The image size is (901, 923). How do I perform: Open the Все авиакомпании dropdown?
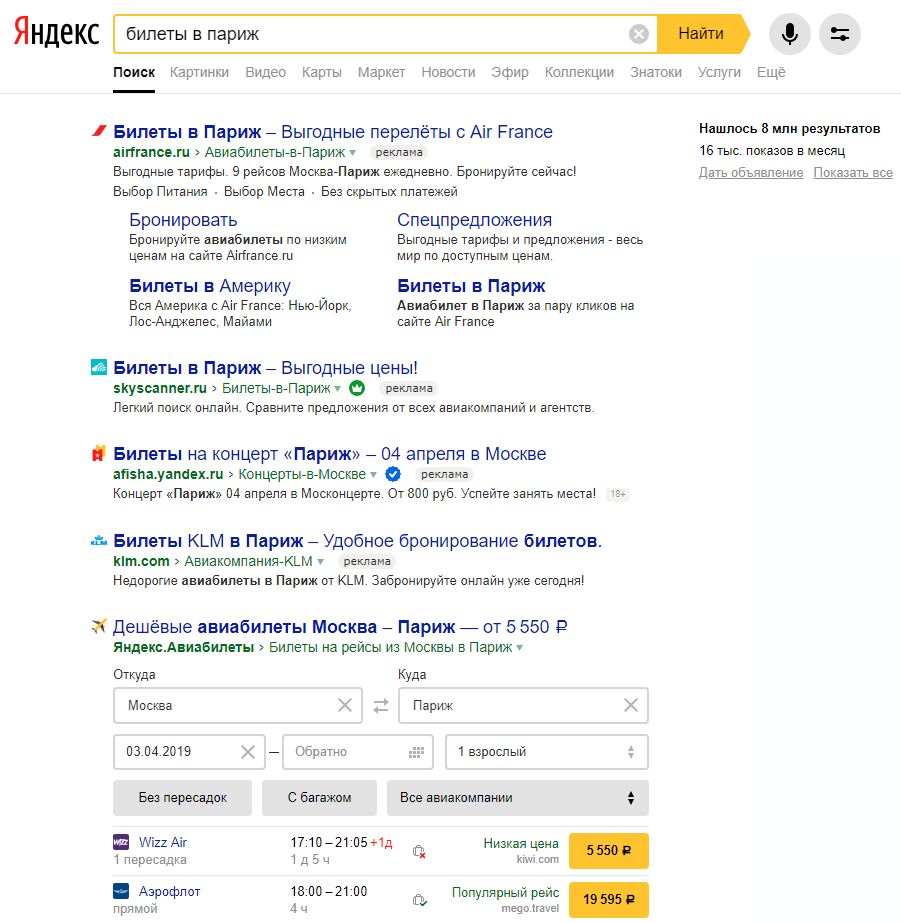point(518,798)
